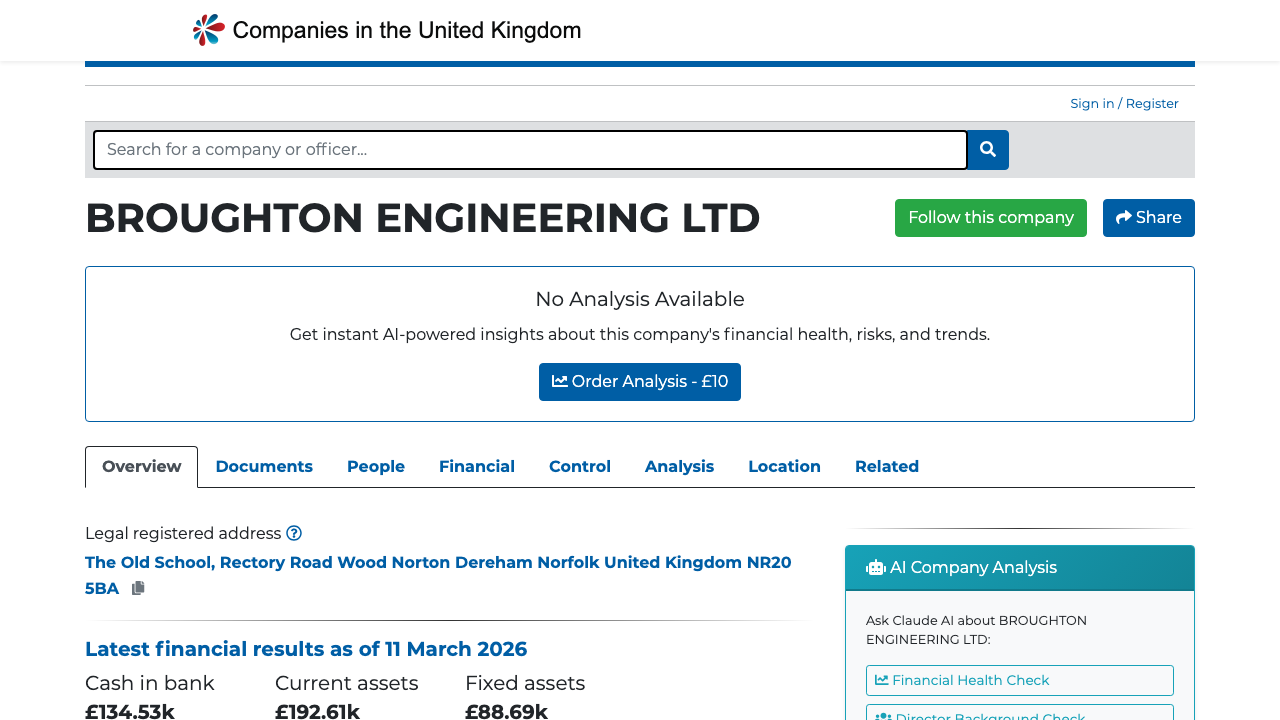Click the Register link
Screen dimensions: 1280x720
pos(1151,103)
